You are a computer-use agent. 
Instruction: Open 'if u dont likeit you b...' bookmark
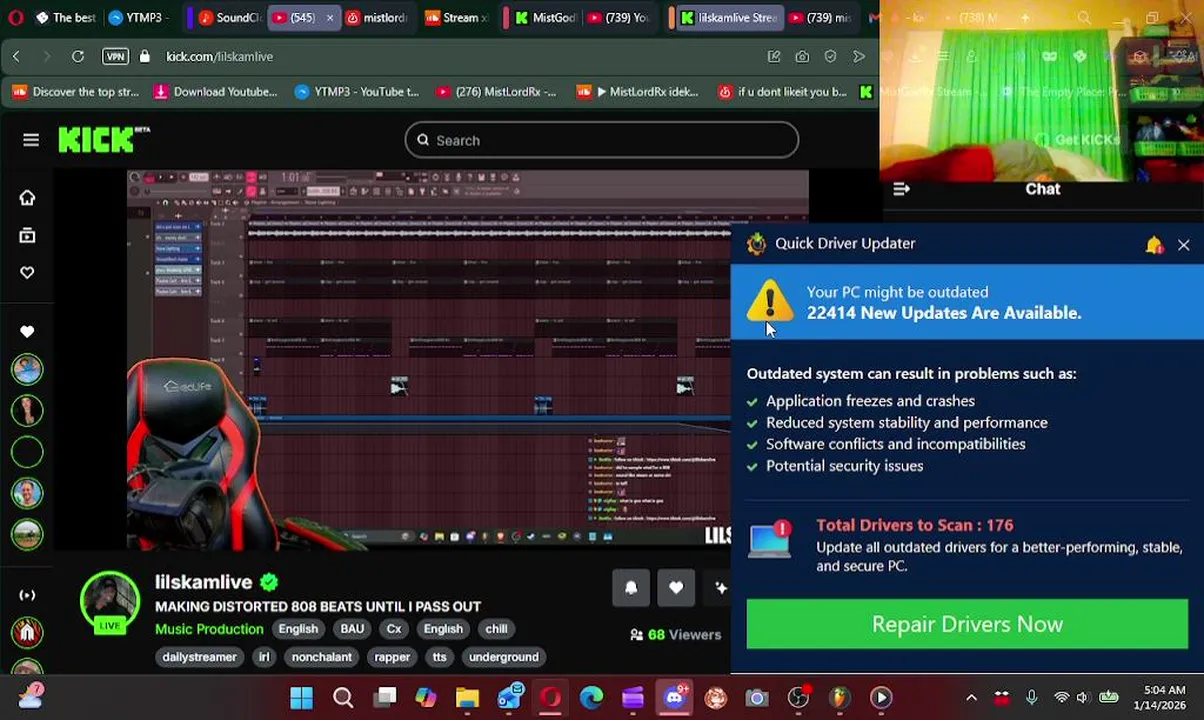[783, 92]
